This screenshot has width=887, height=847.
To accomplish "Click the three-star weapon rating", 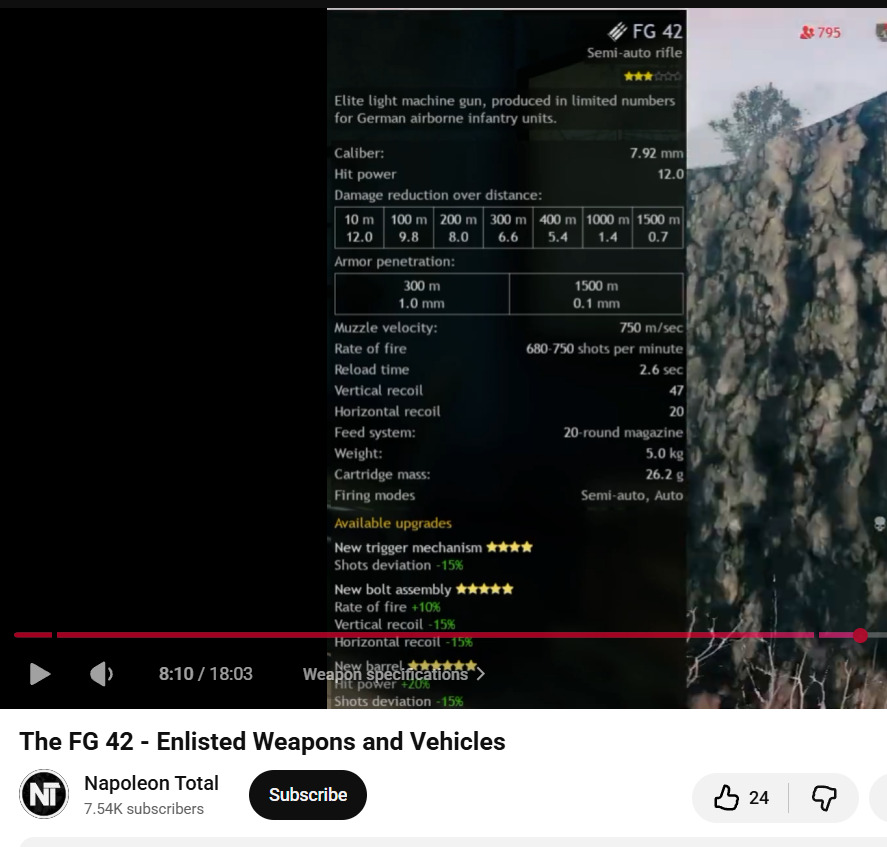I will point(652,76).
